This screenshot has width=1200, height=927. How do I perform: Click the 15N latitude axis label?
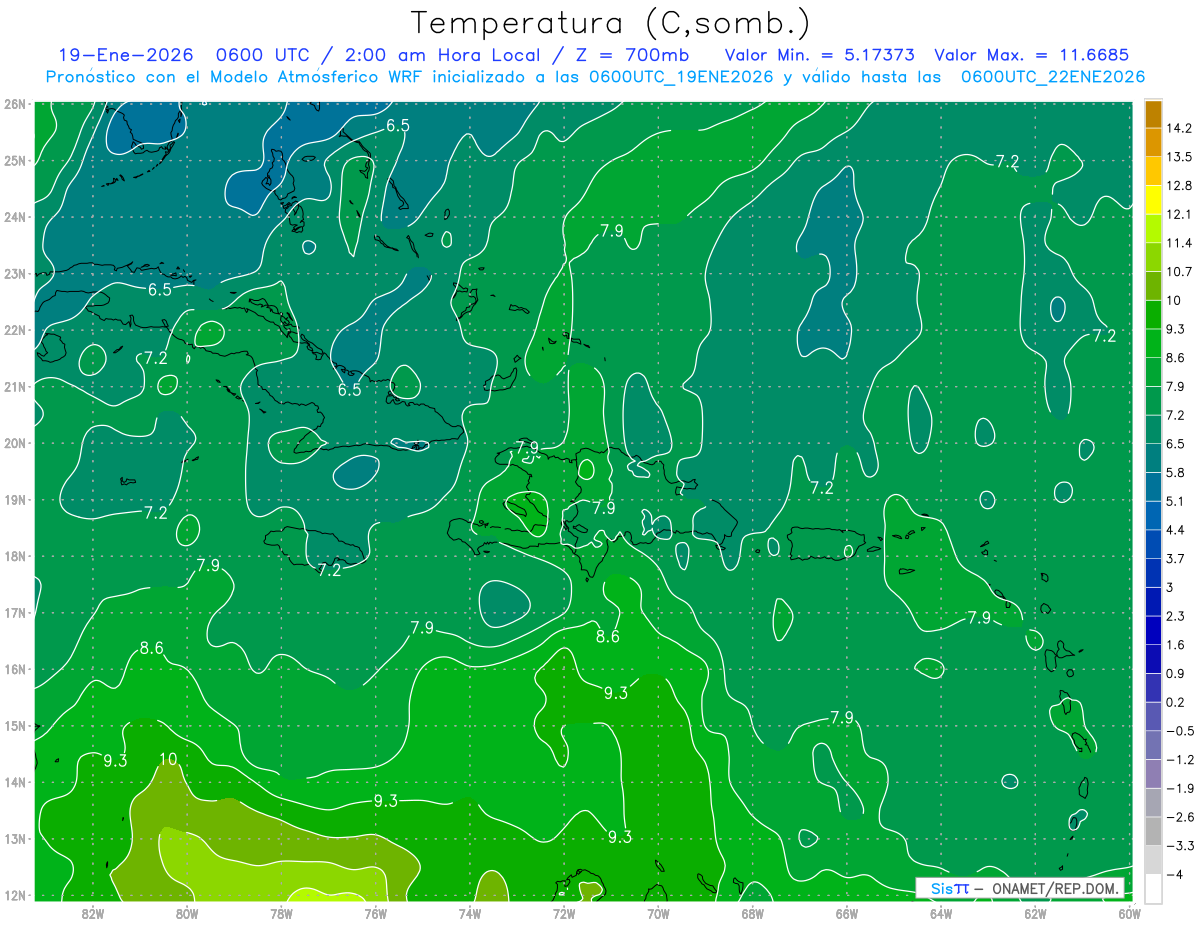[14, 725]
